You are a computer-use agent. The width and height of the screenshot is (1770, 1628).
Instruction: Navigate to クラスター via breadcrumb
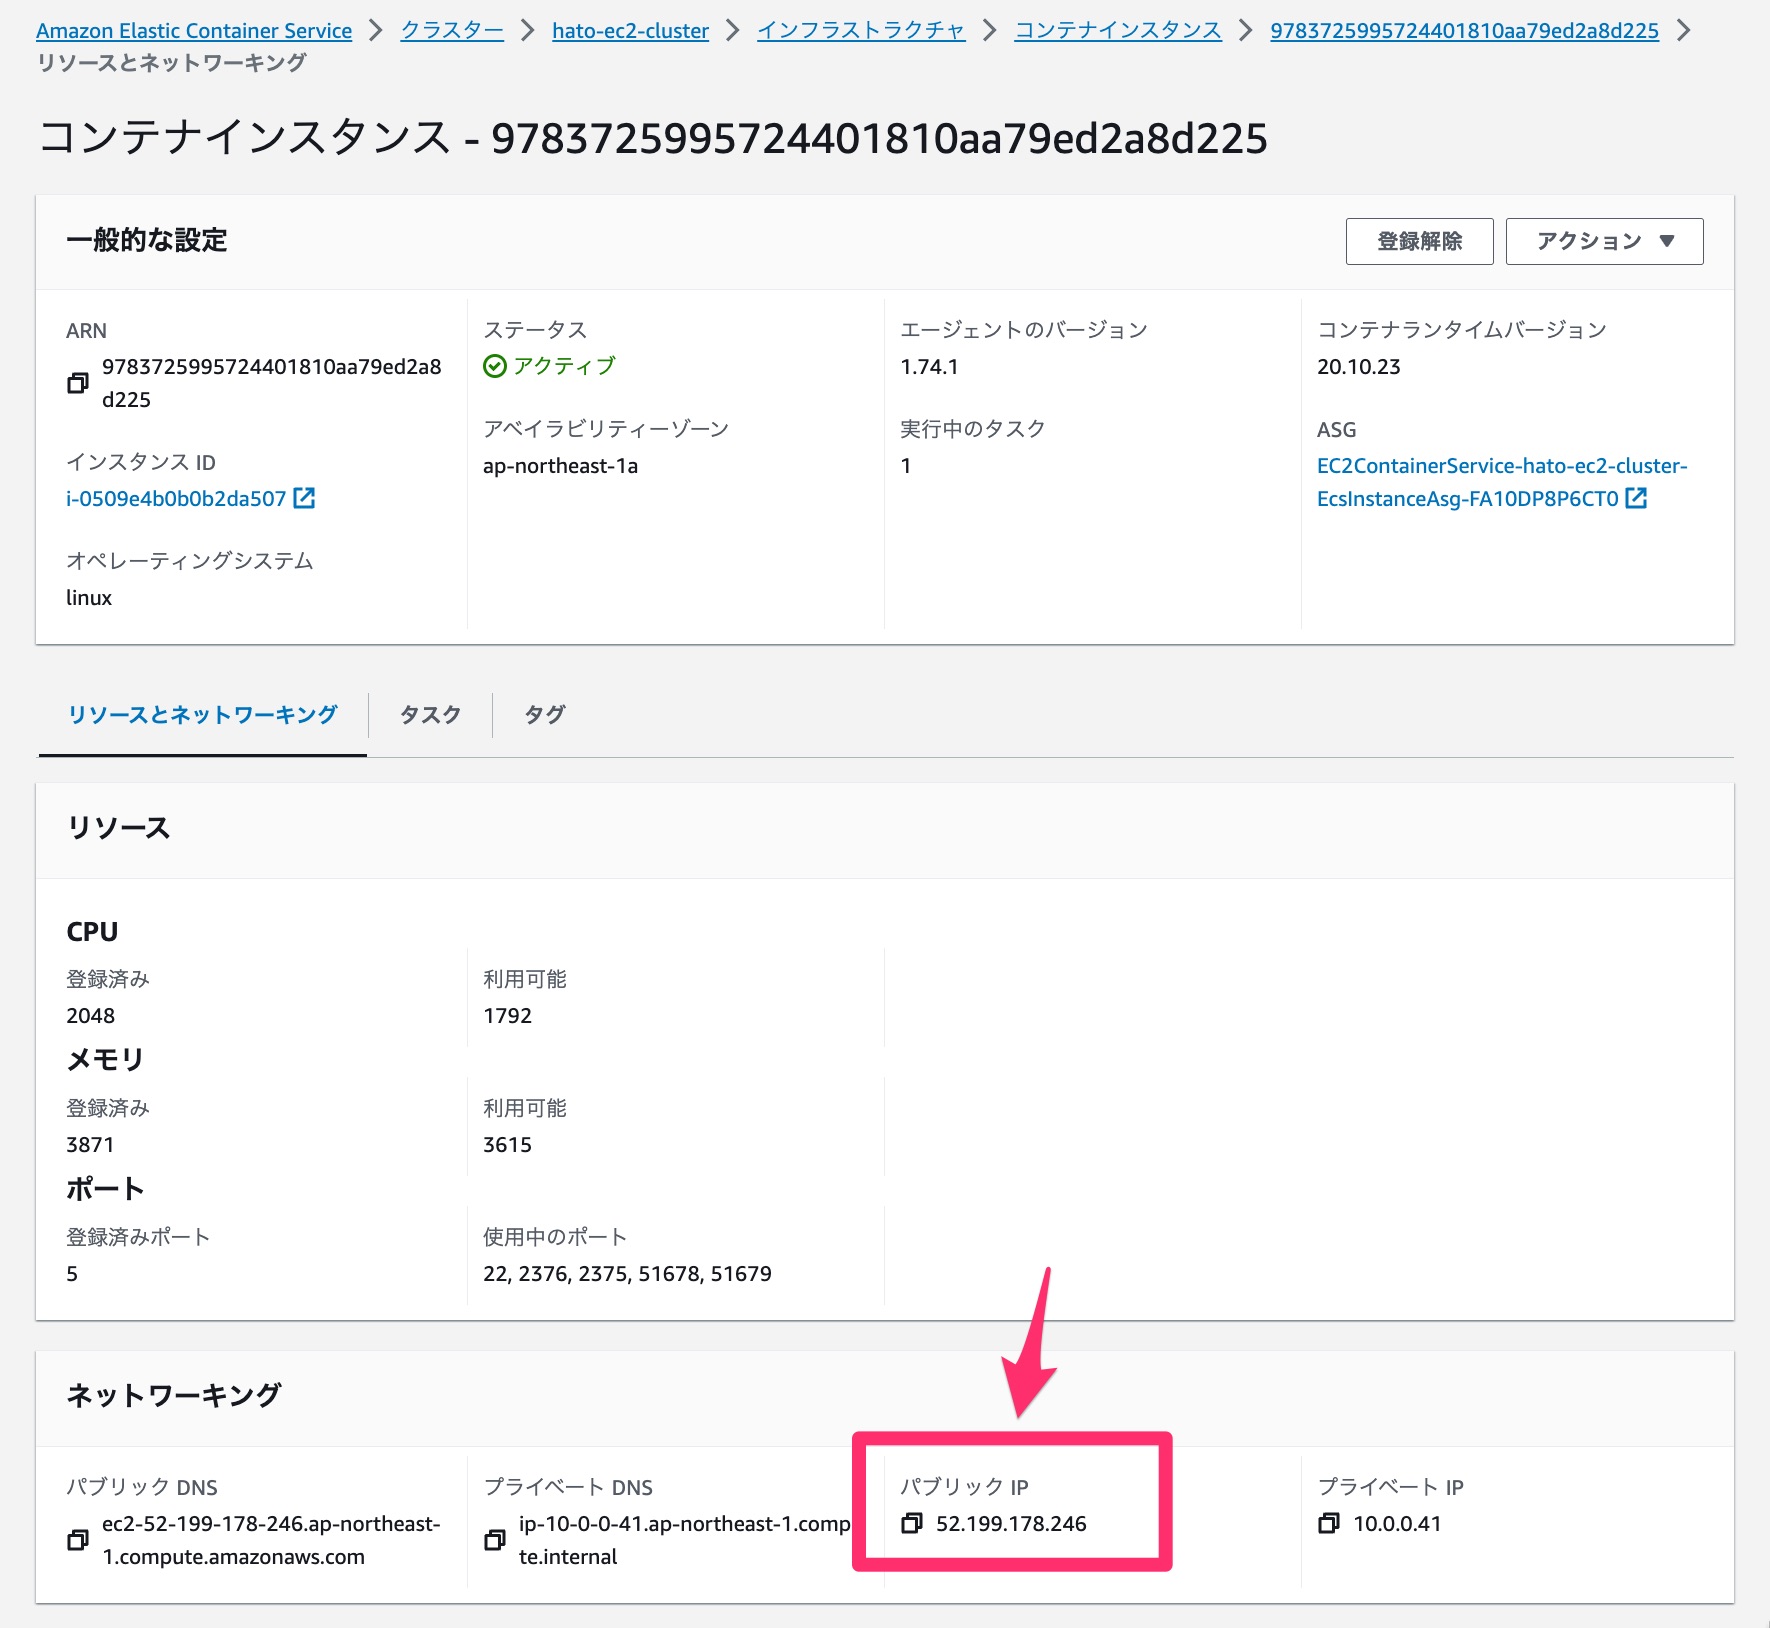click(x=451, y=30)
